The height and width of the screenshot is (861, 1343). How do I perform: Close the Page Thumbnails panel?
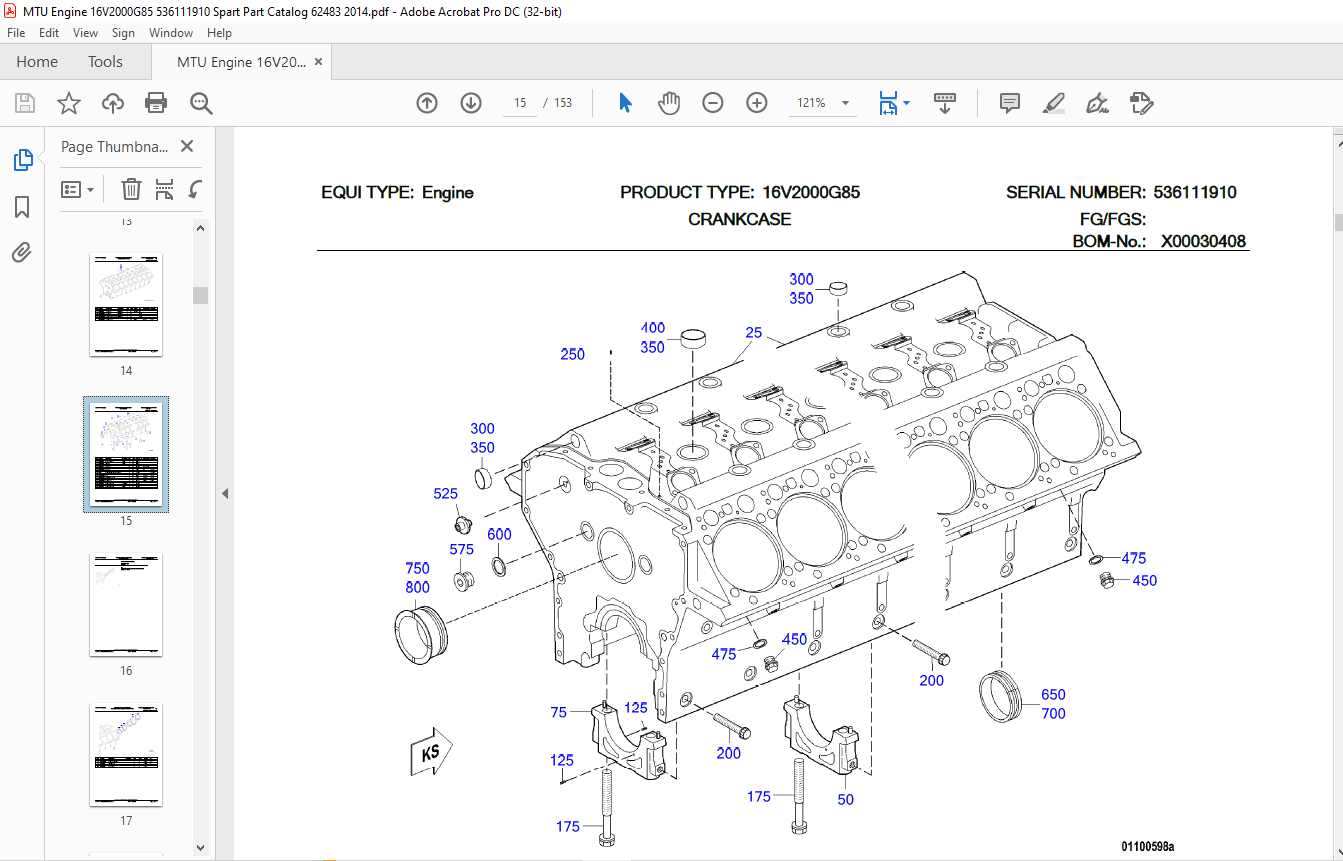(x=187, y=146)
